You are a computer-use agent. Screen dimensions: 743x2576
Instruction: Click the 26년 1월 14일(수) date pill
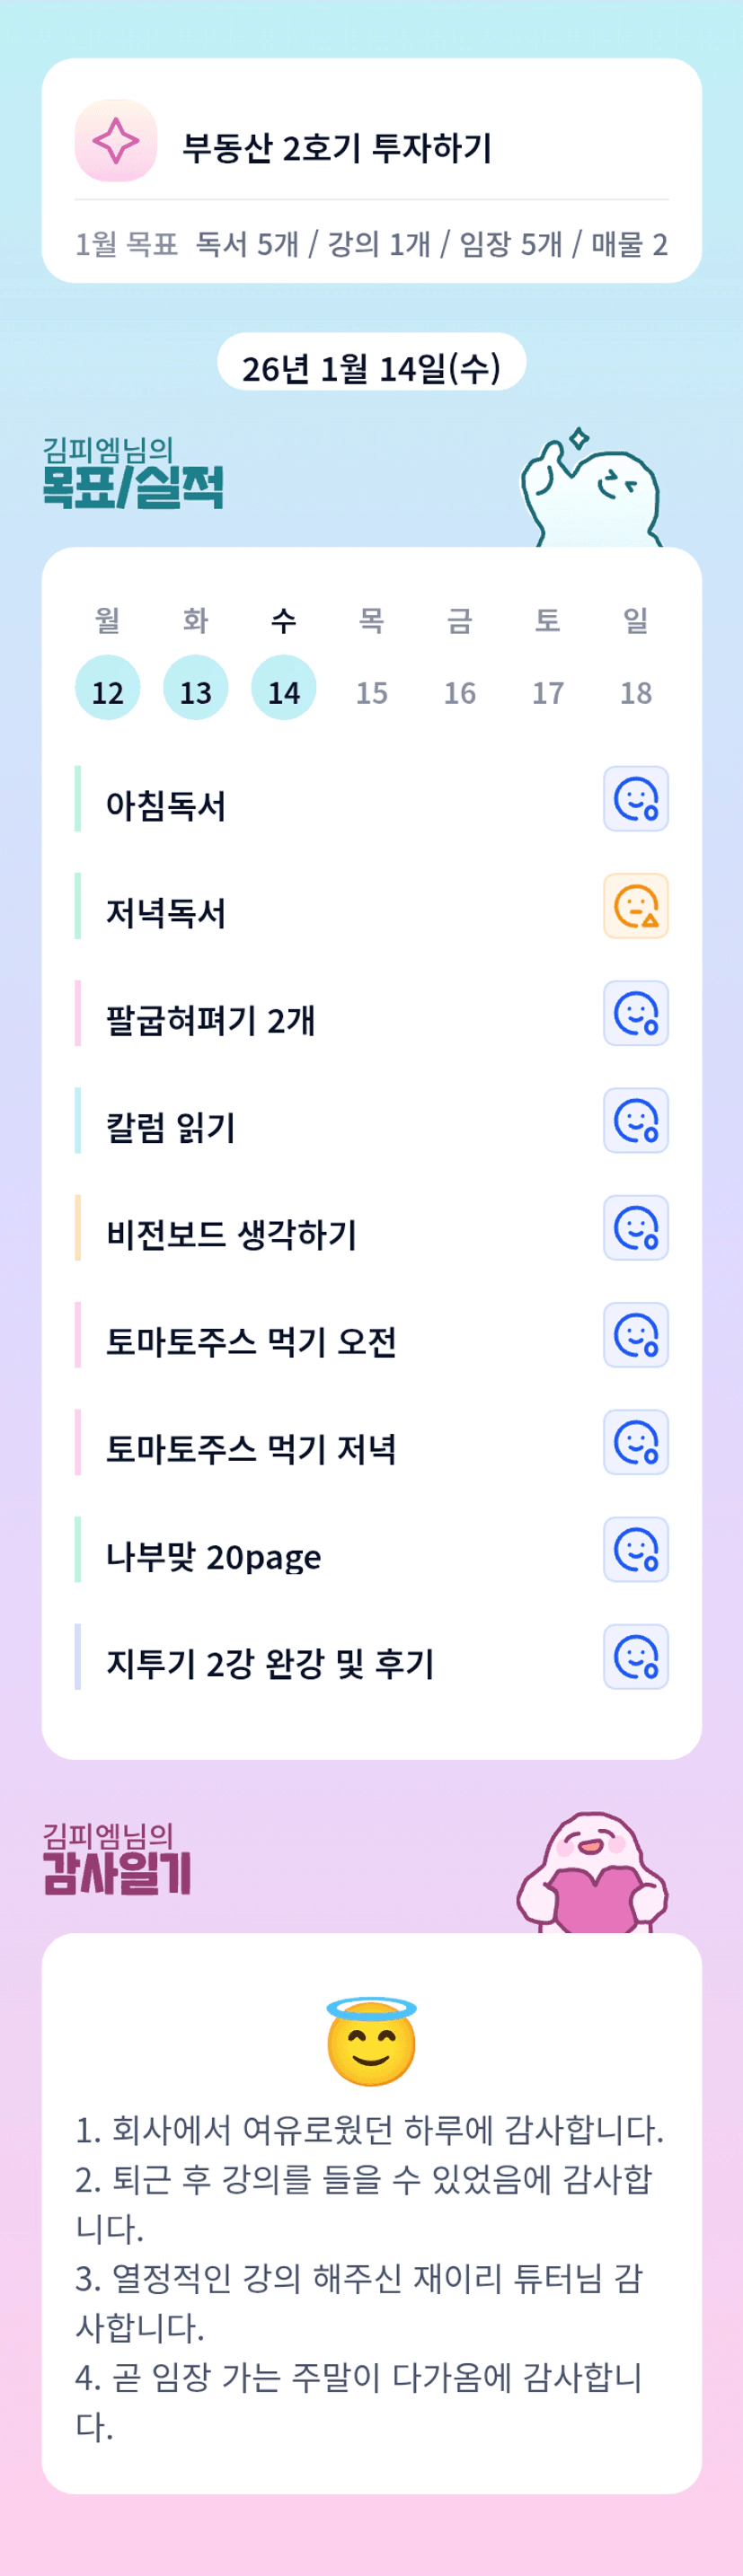click(371, 365)
